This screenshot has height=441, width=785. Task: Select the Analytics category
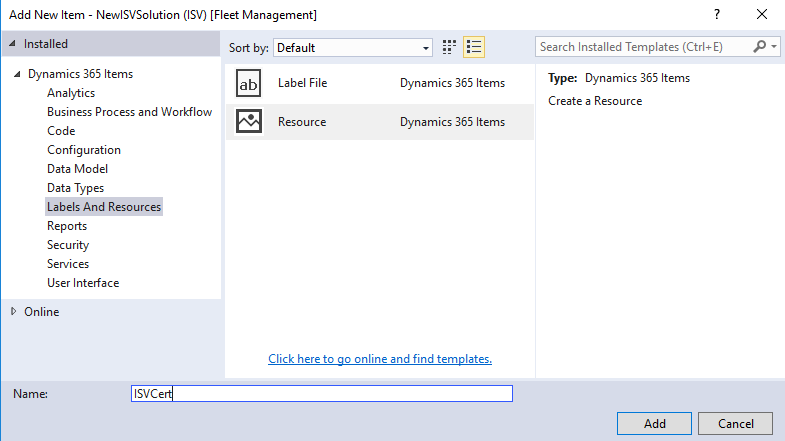[x=71, y=93]
